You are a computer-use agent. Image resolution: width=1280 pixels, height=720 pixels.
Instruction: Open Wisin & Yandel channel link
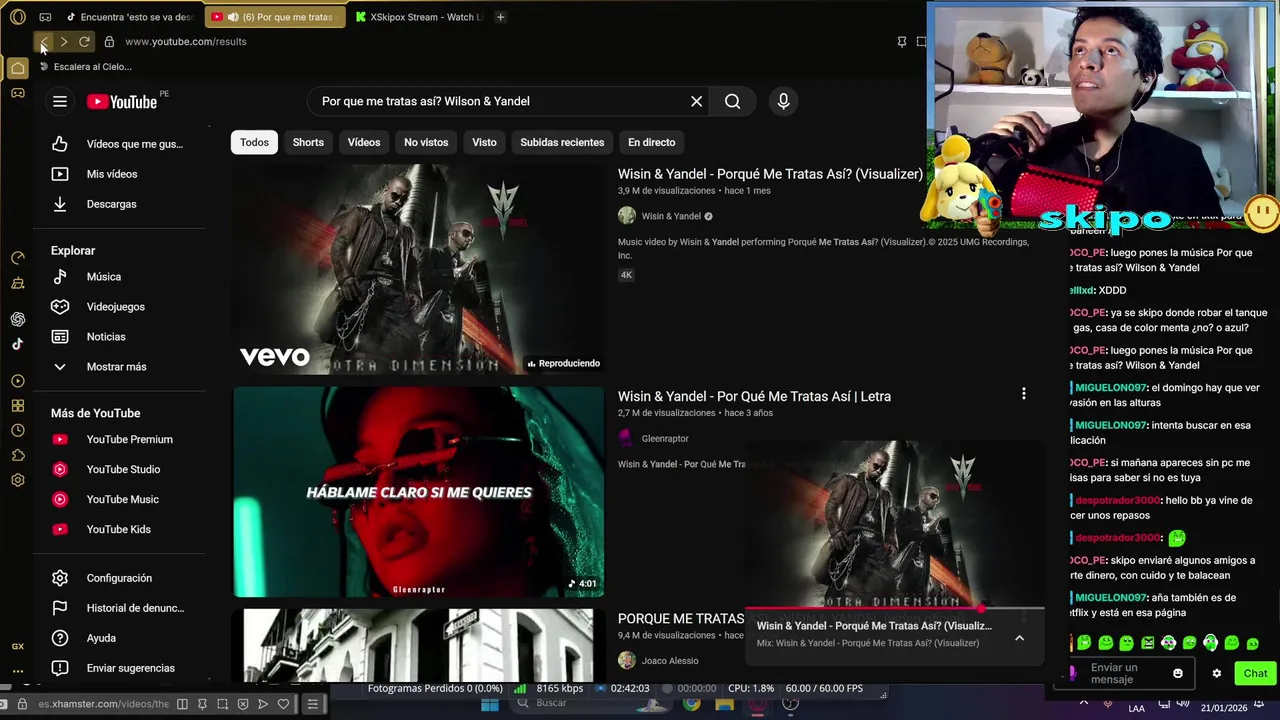click(x=671, y=216)
